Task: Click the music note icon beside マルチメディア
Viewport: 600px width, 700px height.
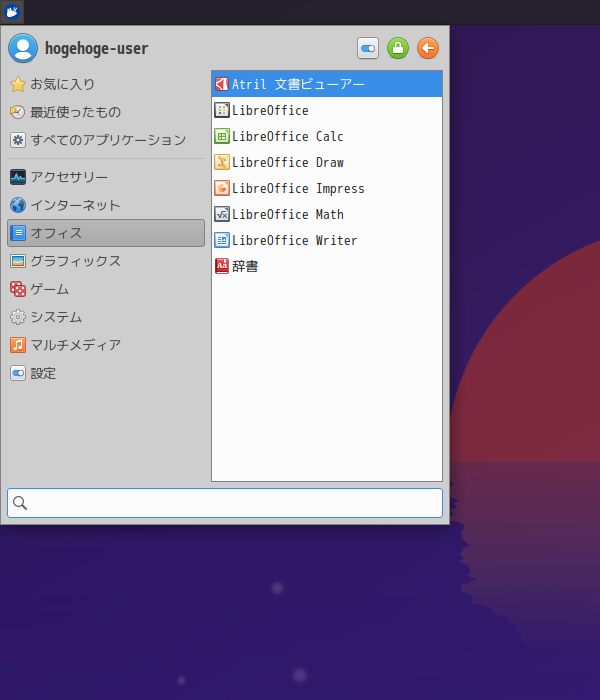Action: [18, 345]
